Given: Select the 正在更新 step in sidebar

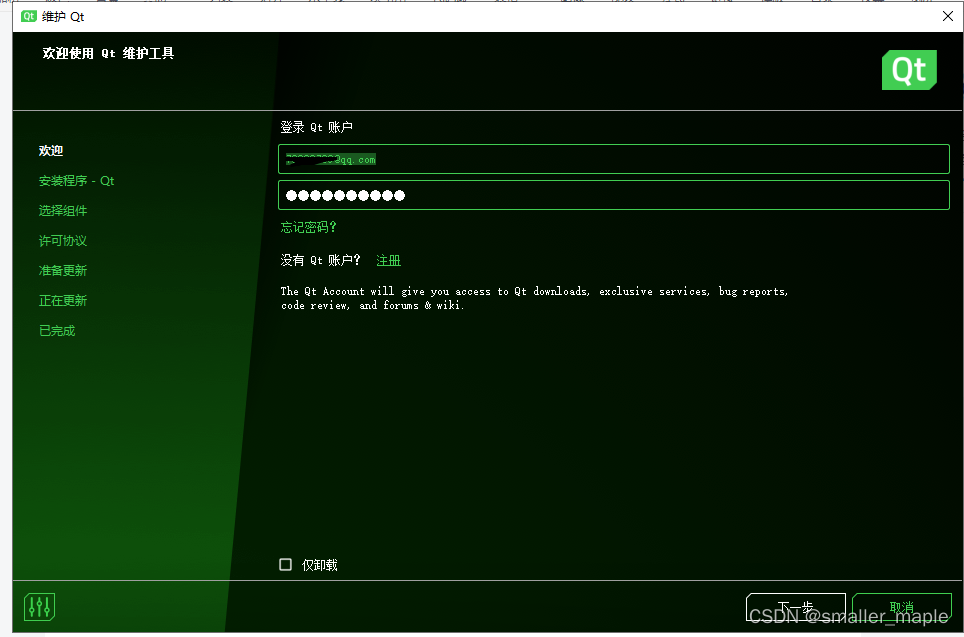Looking at the screenshot, I should point(63,301).
